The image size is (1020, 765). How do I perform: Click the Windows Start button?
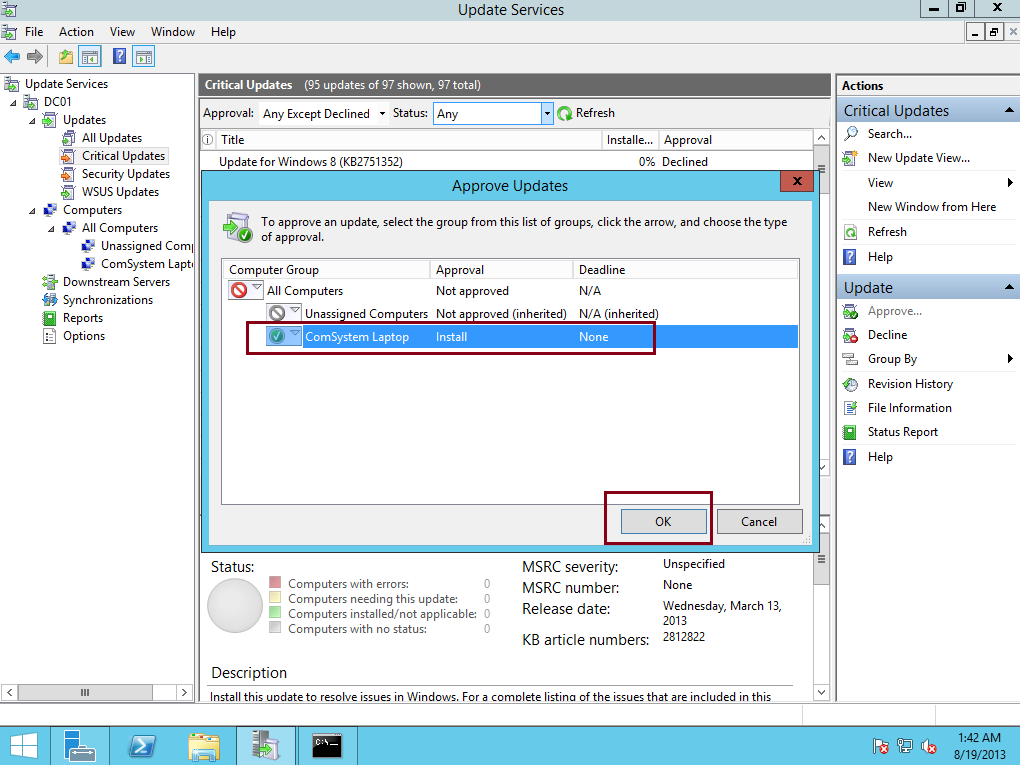point(23,745)
